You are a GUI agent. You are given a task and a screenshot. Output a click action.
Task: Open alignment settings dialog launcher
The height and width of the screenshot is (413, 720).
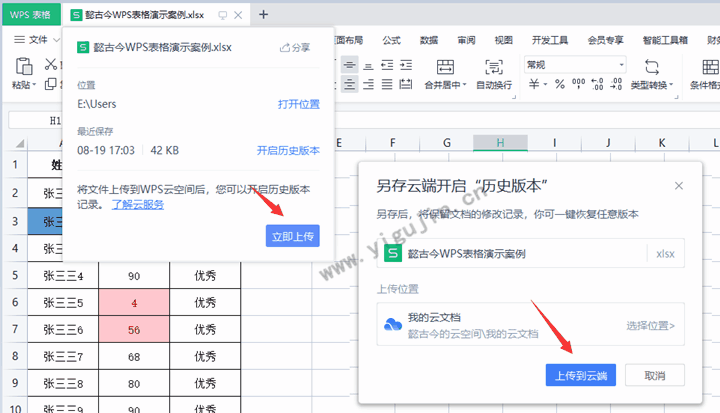coord(514,97)
